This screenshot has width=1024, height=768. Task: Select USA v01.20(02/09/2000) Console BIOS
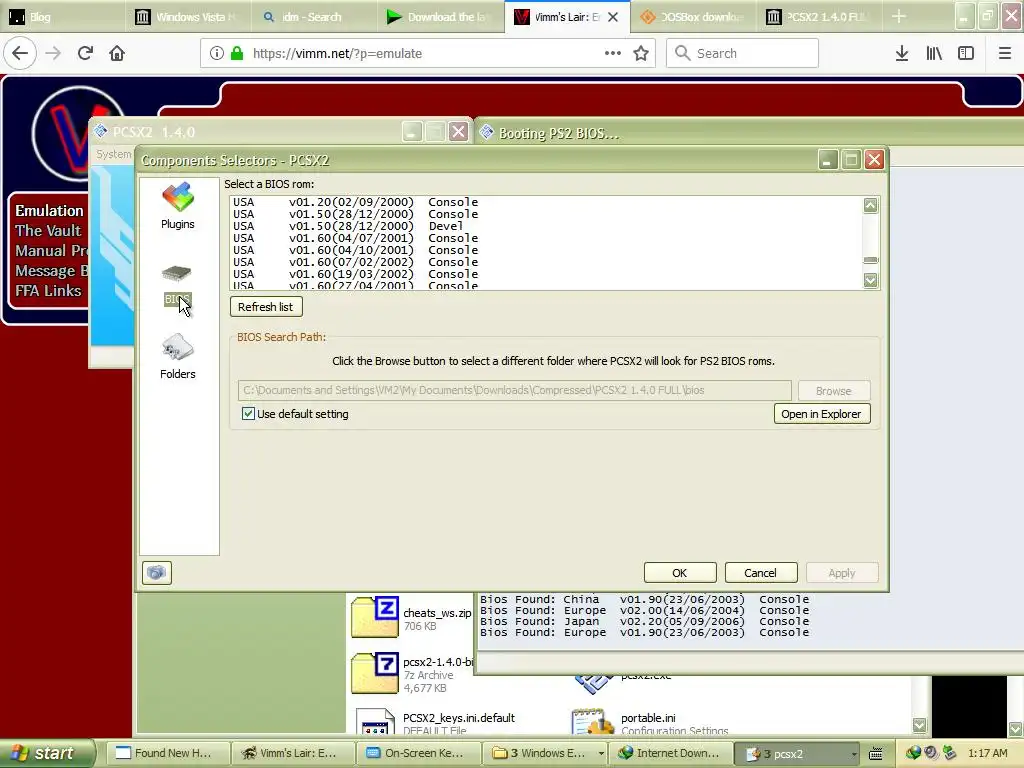(355, 202)
